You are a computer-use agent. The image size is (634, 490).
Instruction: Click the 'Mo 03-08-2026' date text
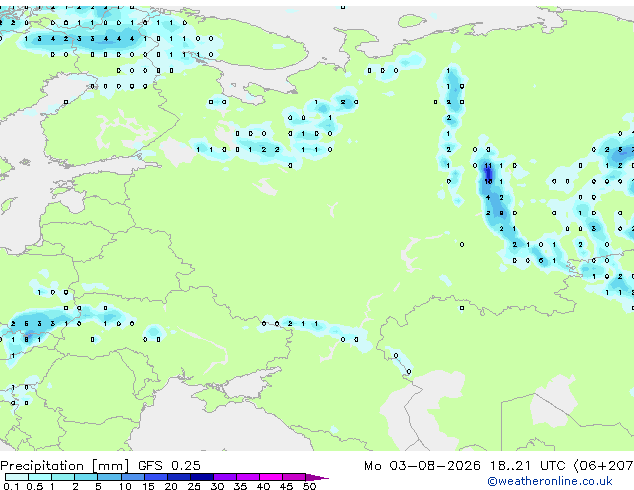click(x=422, y=466)
